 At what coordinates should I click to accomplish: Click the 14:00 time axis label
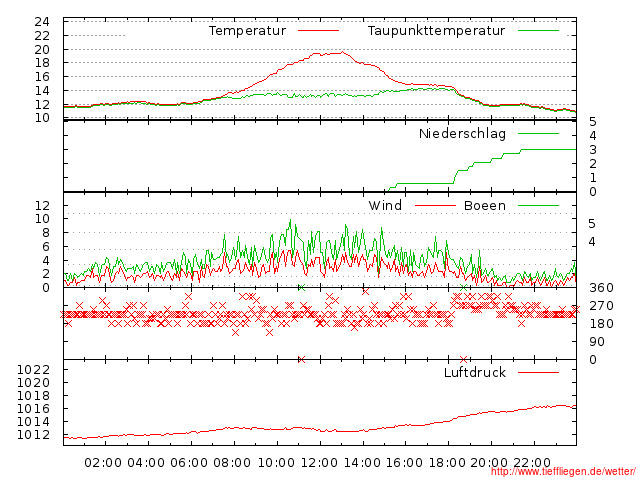pos(362,462)
